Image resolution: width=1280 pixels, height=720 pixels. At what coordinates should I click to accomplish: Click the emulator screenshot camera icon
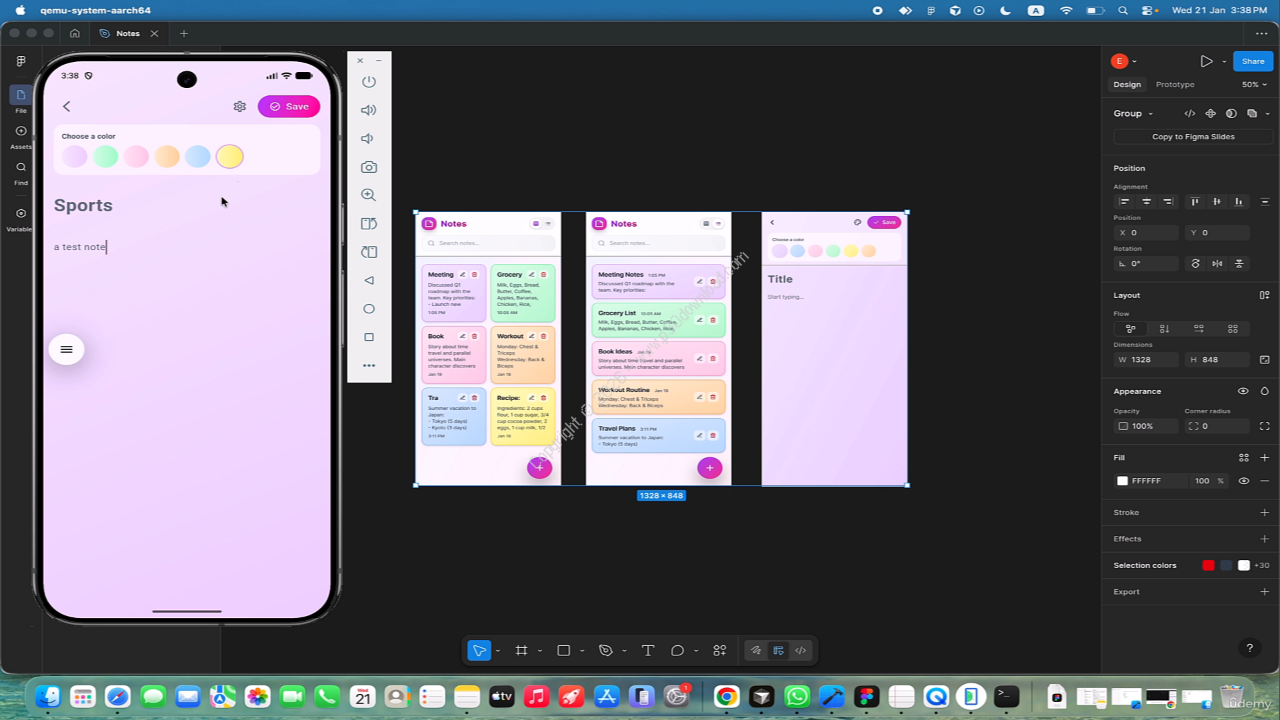point(369,167)
